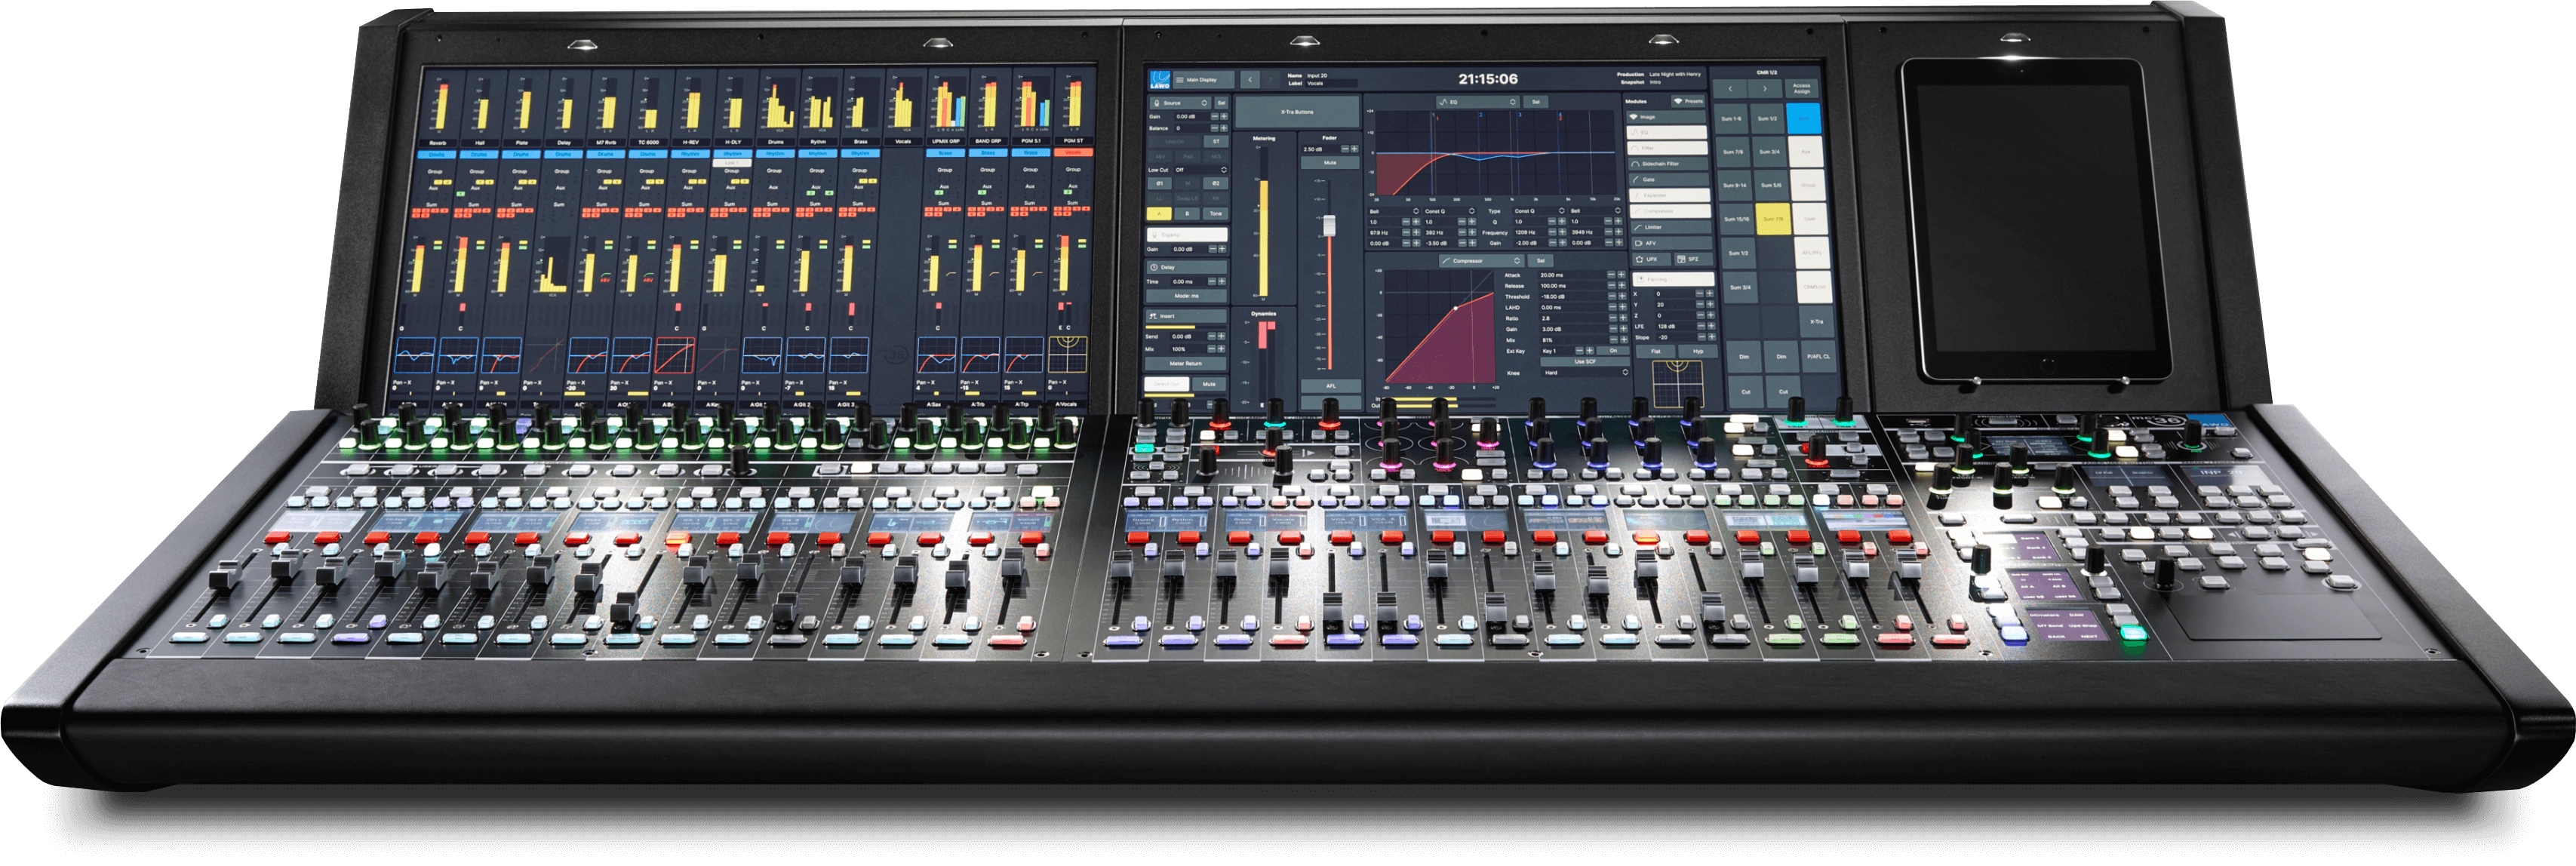2576x866 pixels.
Task: Open the Compressor module selector dropdown
Action: 1481,261
